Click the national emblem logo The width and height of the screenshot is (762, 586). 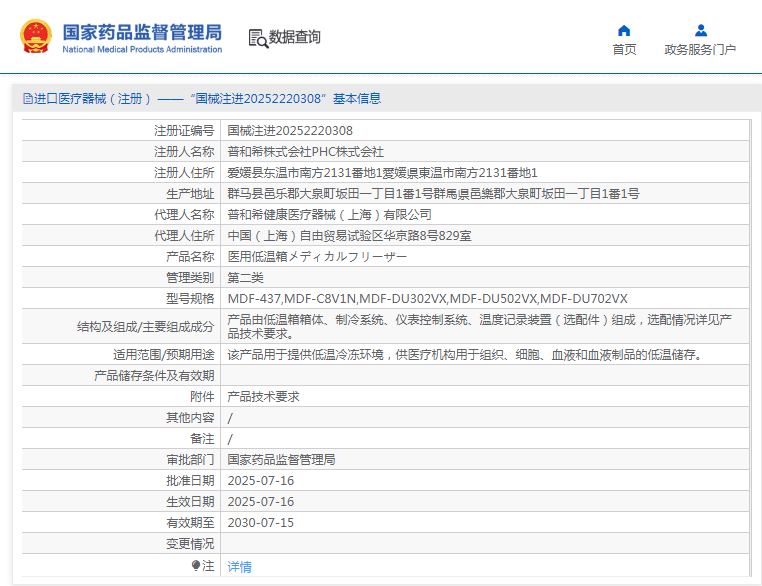pyautogui.click(x=35, y=36)
